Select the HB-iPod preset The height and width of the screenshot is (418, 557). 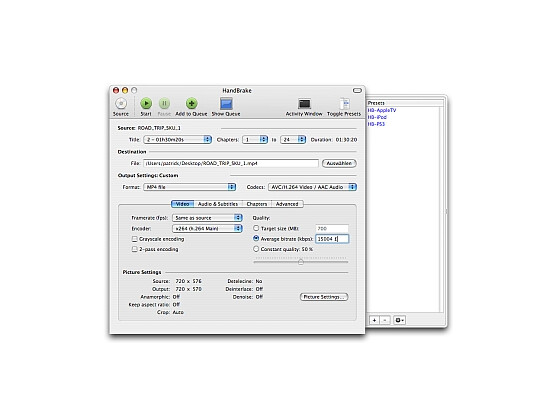377,117
